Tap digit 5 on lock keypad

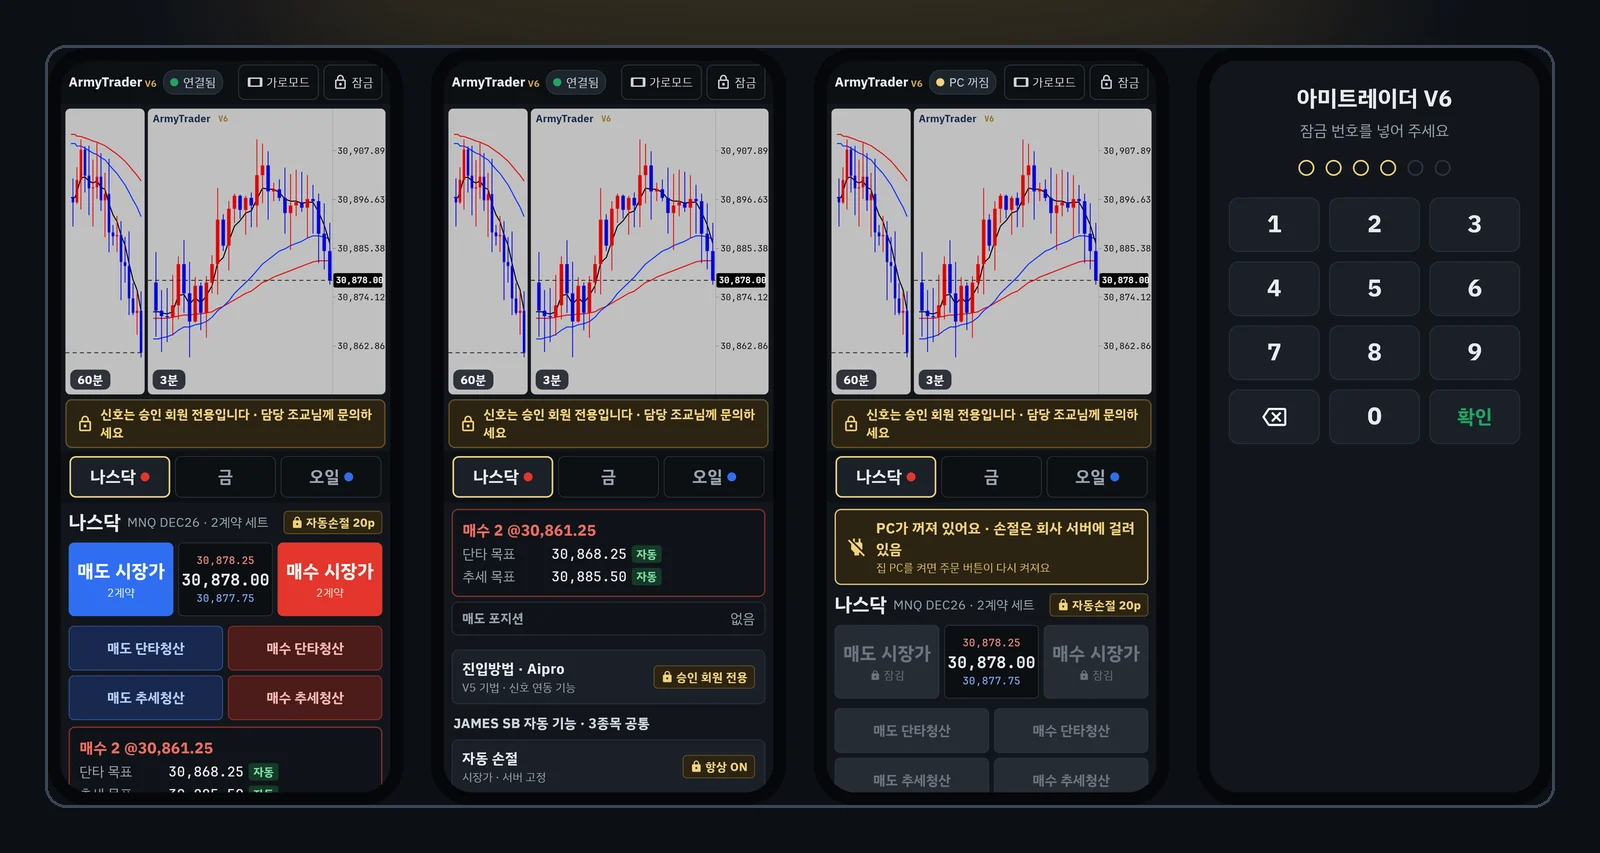pyautogui.click(x=1374, y=288)
